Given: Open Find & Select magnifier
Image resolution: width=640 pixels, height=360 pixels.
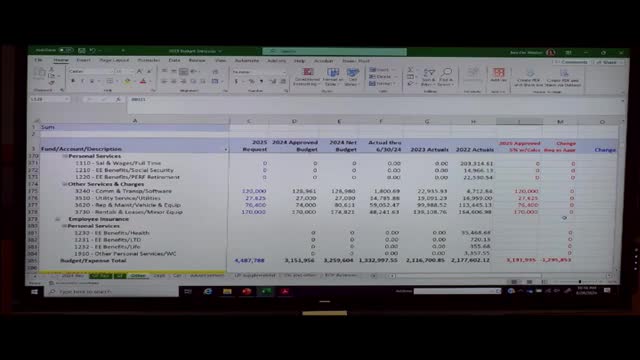Looking at the screenshot, I should click(x=446, y=77).
